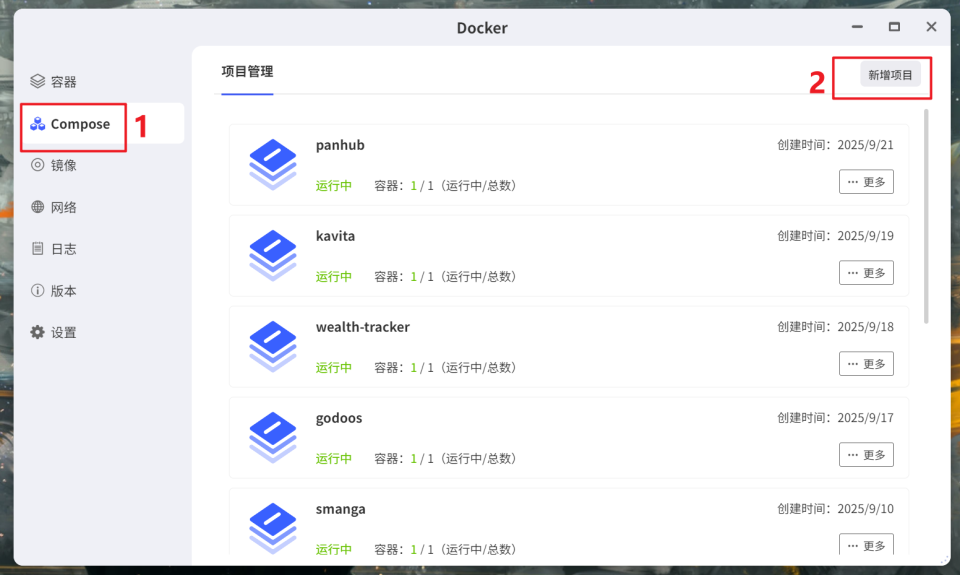Open 更多 menu for panhub
Image resolution: width=960 pixels, height=575 pixels.
coord(866,182)
